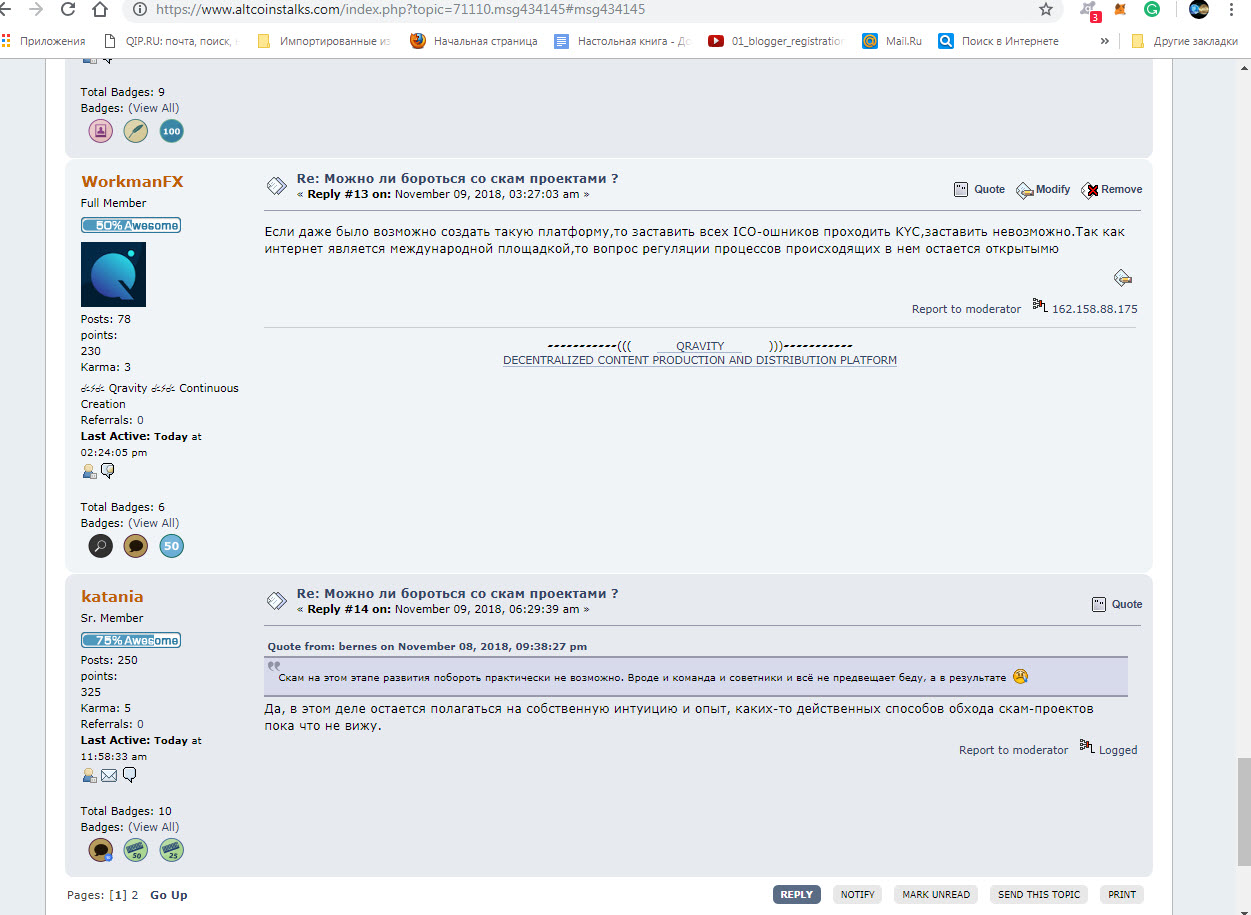Open the Приложения apps shortcut
Screen dimensions: 1251x915
pos(44,41)
